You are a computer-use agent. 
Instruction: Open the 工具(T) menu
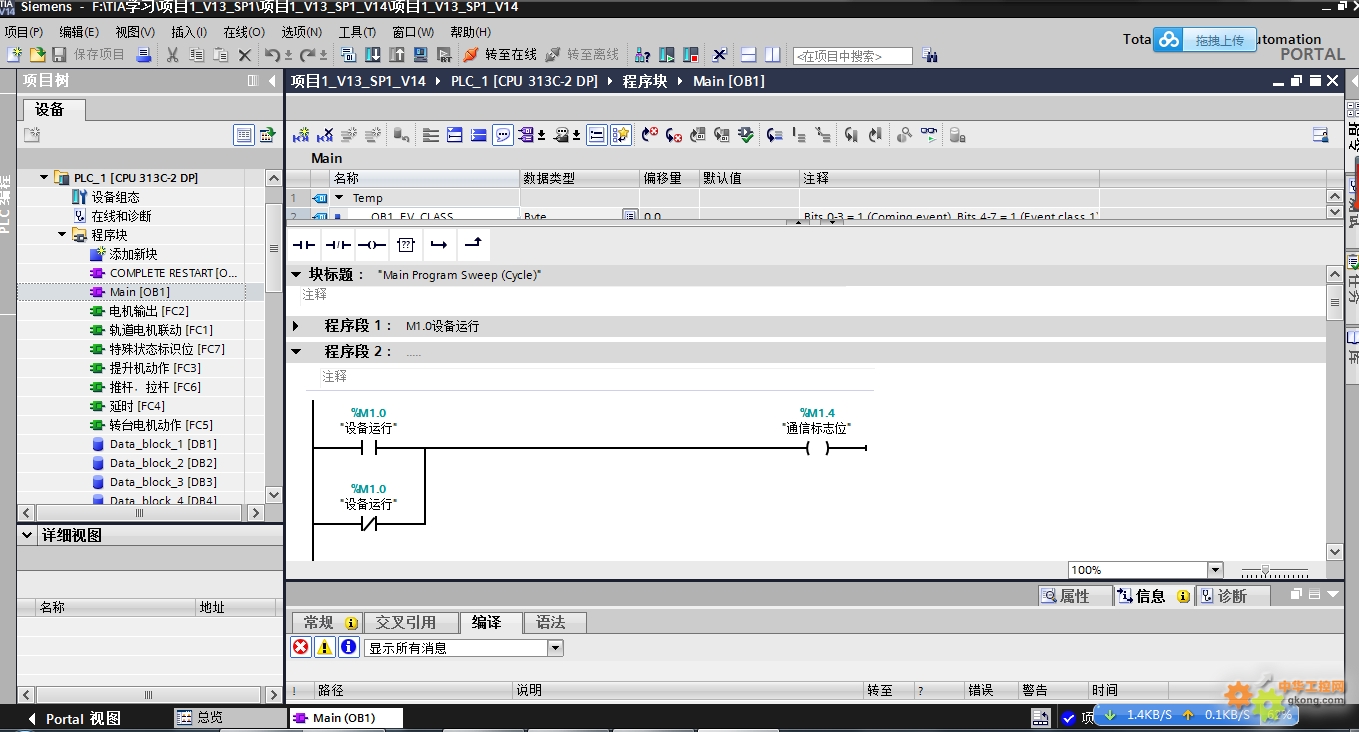click(357, 32)
